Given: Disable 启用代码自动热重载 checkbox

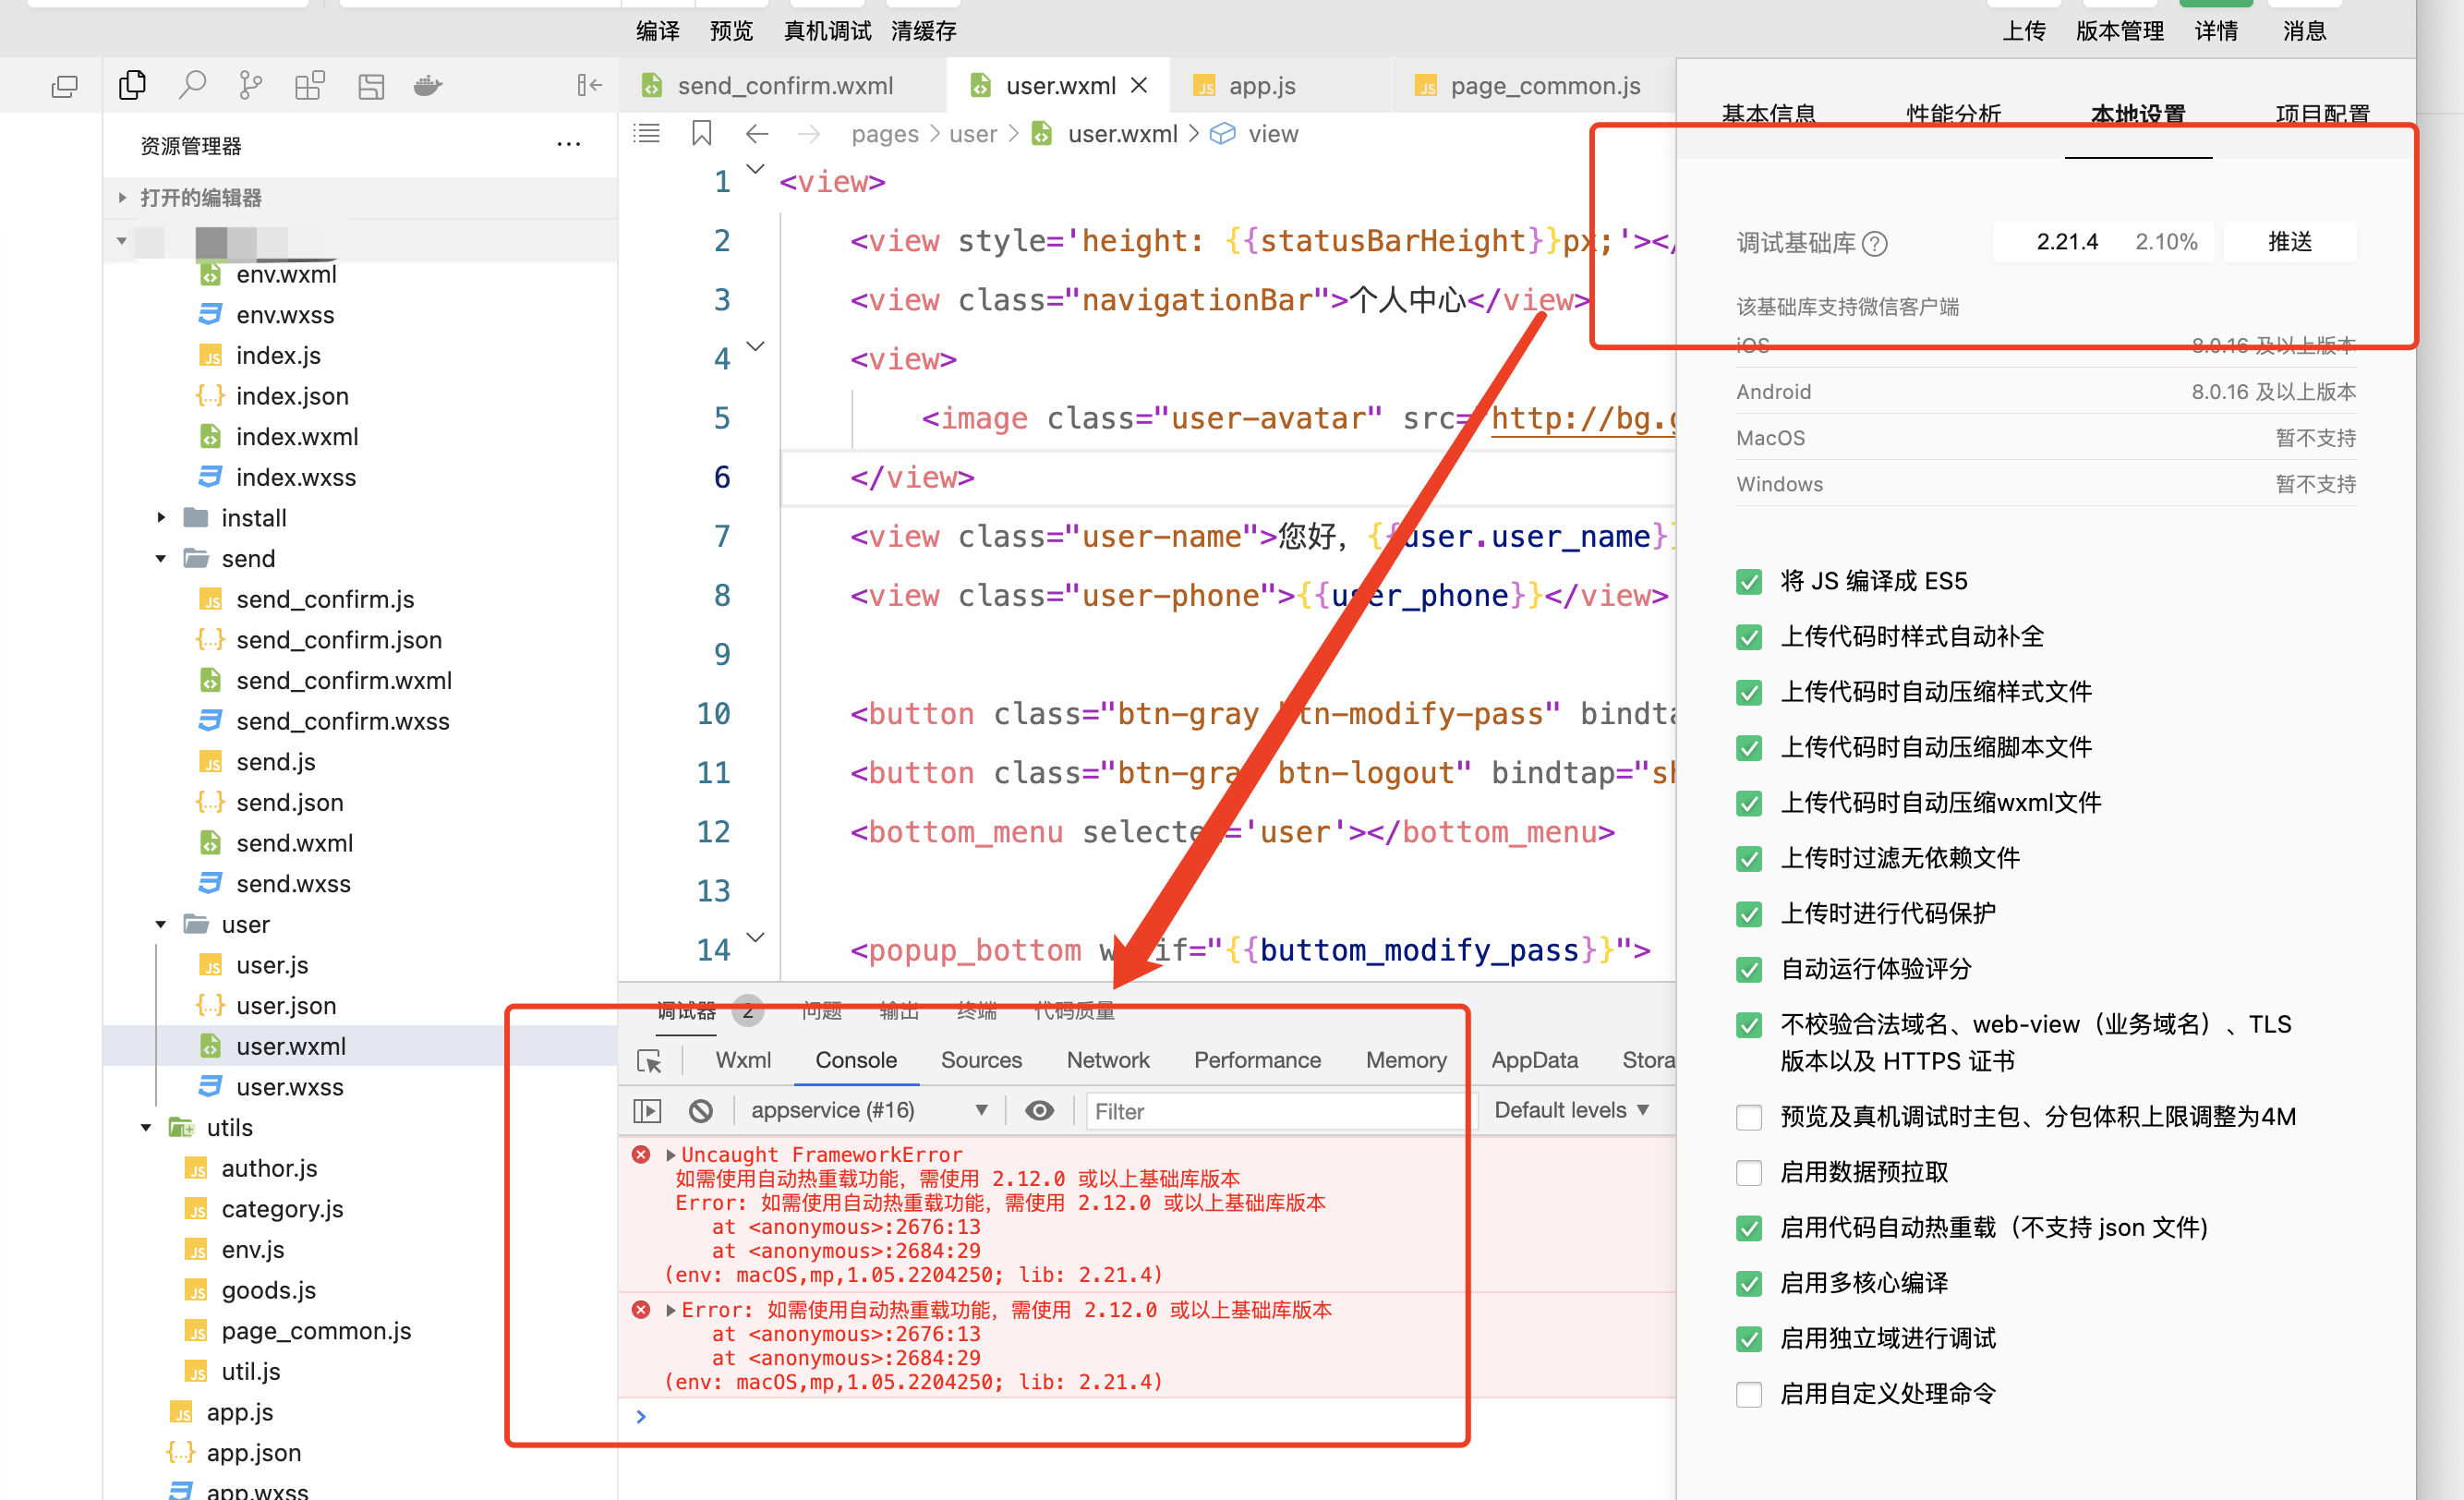Looking at the screenshot, I should [1749, 1227].
